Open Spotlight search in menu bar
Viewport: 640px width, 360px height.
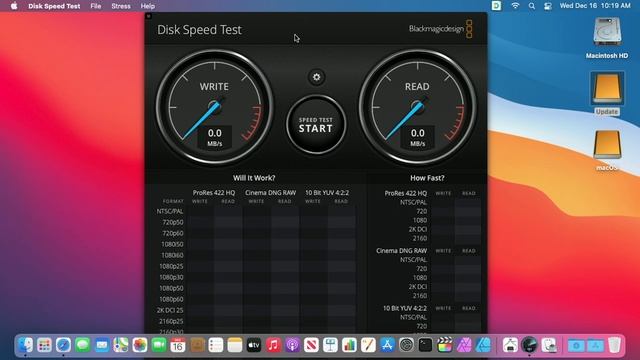tap(531, 6)
